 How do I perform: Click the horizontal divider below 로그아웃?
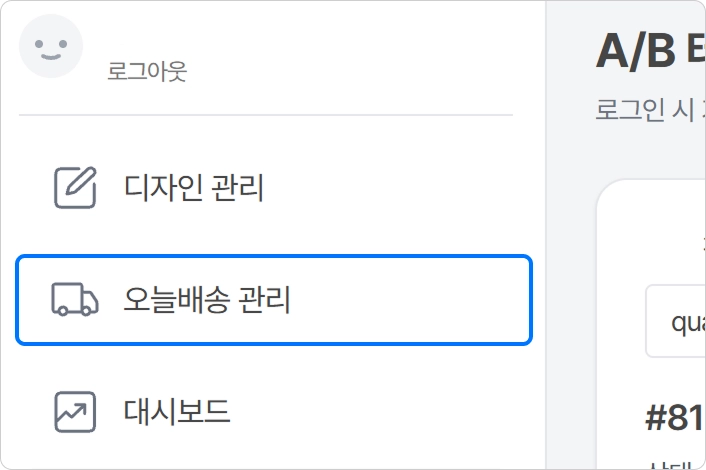[x=265, y=115]
